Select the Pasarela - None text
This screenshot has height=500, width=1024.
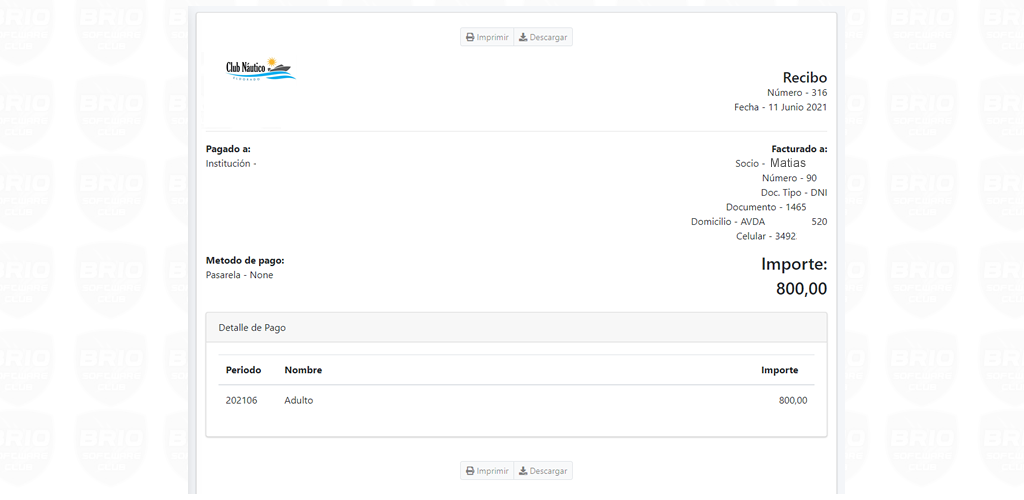(240, 275)
